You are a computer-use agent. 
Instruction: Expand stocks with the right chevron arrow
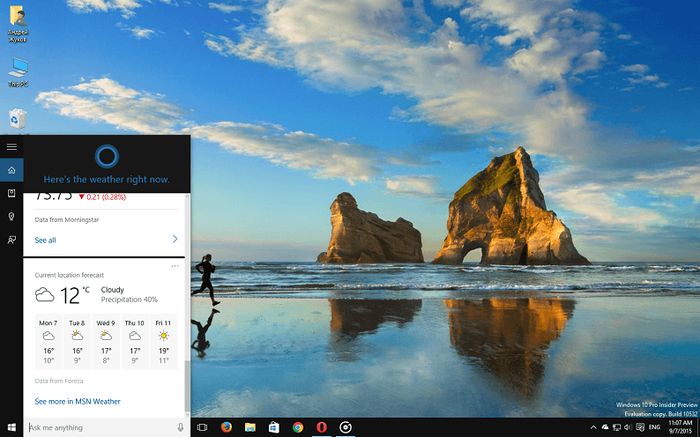click(175, 239)
